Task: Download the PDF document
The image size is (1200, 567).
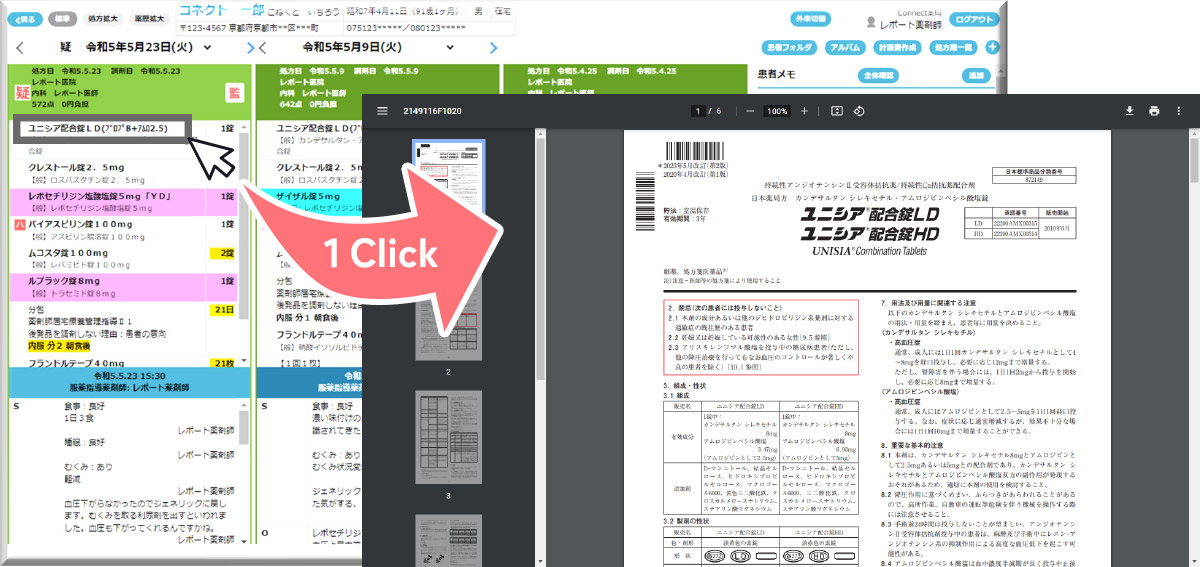Action: pyautogui.click(x=1129, y=111)
